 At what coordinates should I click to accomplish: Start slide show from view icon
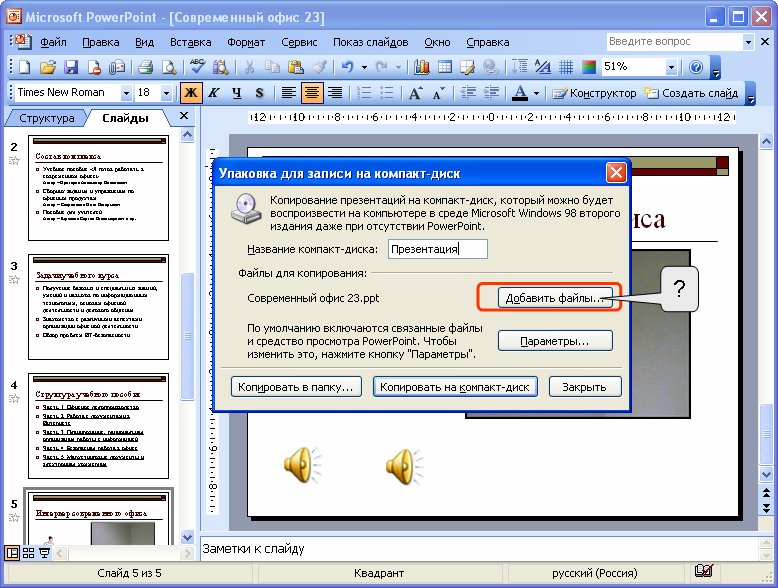tap(44, 553)
